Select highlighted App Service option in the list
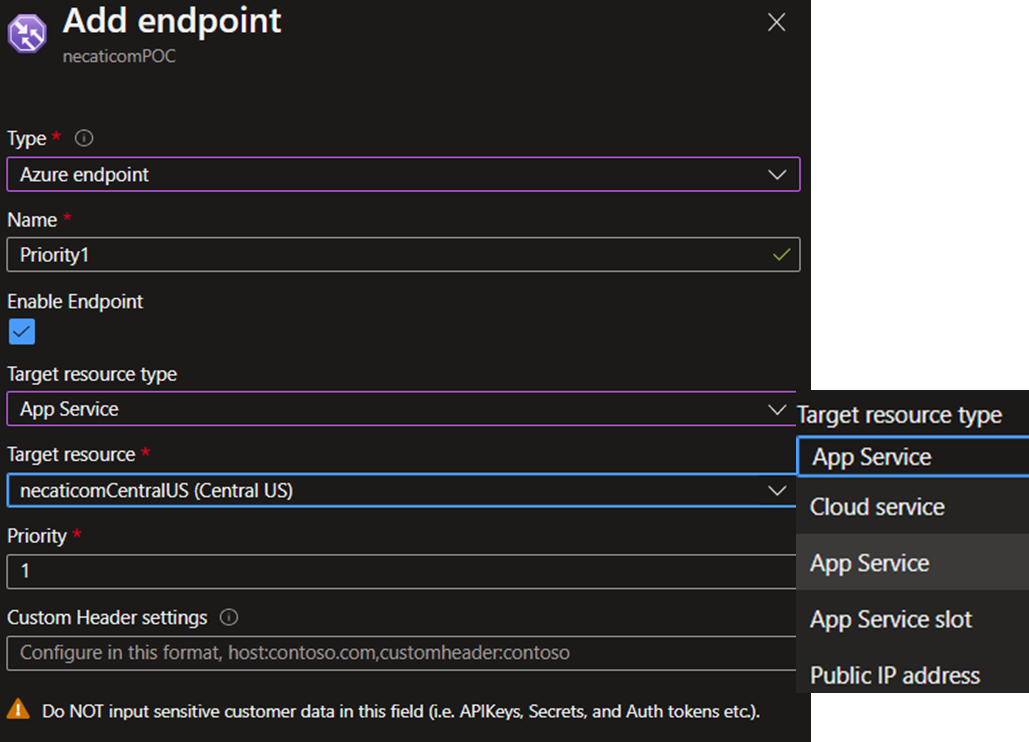Image resolution: width=1029 pixels, height=742 pixels. tap(913, 563)
